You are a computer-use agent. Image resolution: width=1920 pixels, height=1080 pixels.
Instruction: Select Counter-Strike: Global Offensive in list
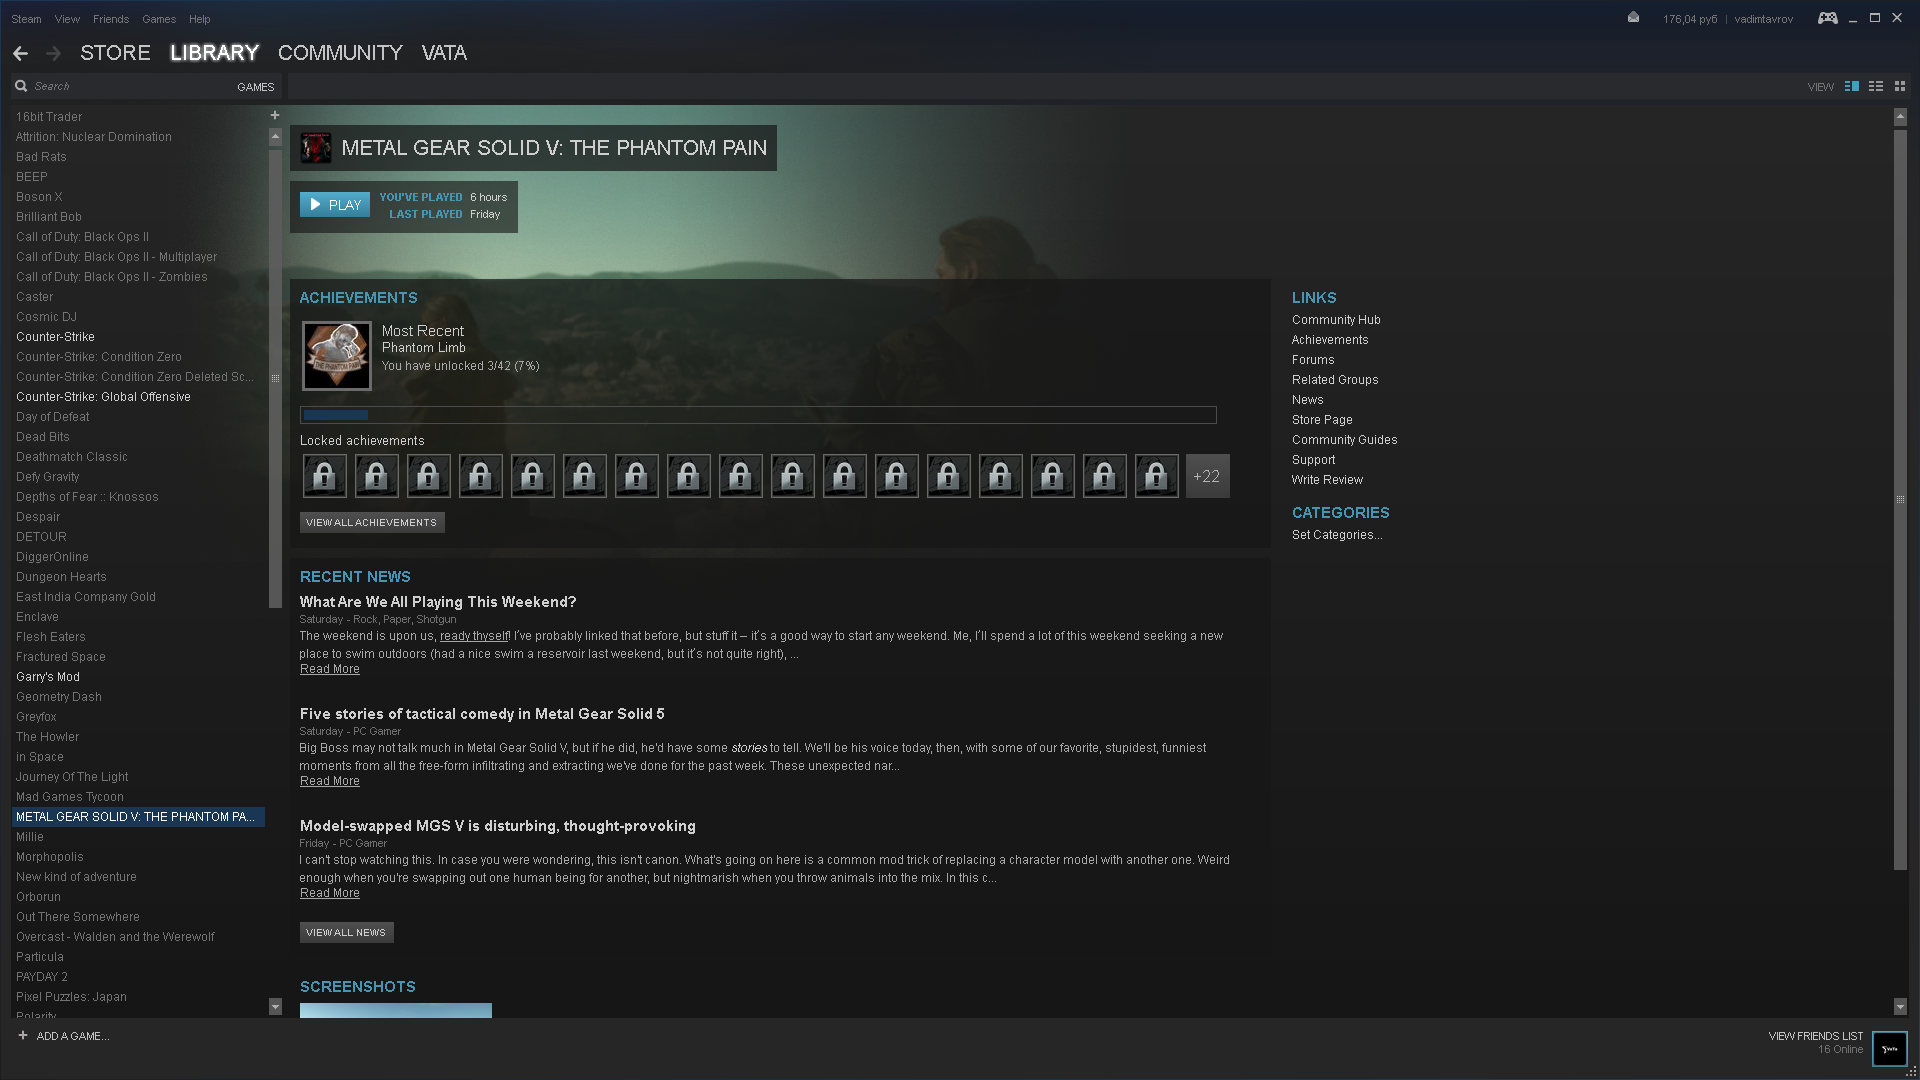tap(103, 397)
